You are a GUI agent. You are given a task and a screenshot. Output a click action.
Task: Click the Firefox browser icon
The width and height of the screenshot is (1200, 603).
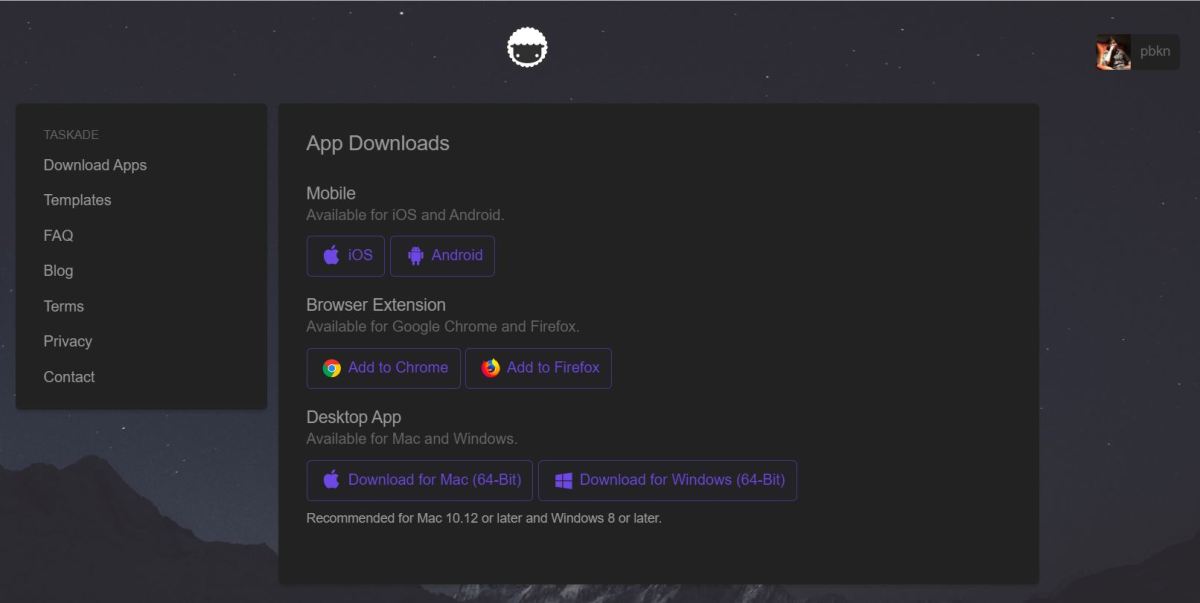tap(489, 368)
